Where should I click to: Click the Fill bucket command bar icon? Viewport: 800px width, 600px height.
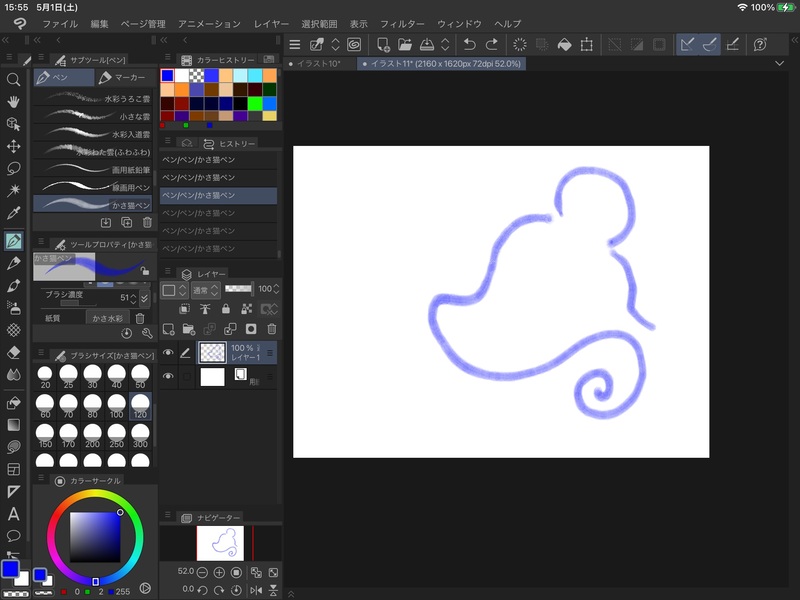pos(564,45)
